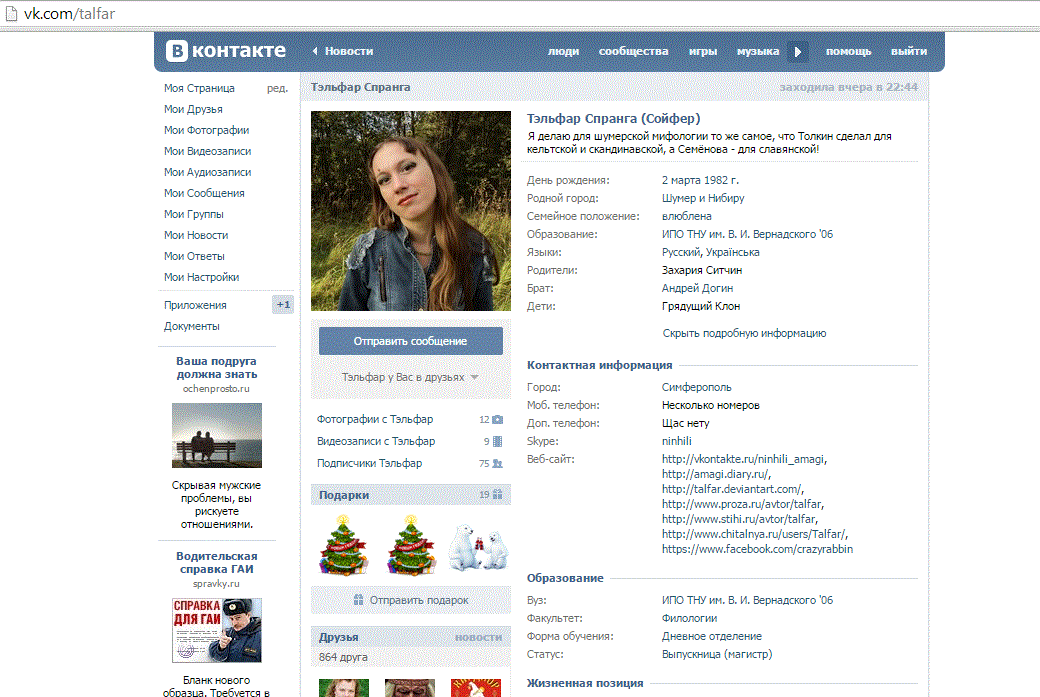Open Мои Аудиозаписи in sidebar
This screenshot has width=1040, height=697.
point(208,172)
